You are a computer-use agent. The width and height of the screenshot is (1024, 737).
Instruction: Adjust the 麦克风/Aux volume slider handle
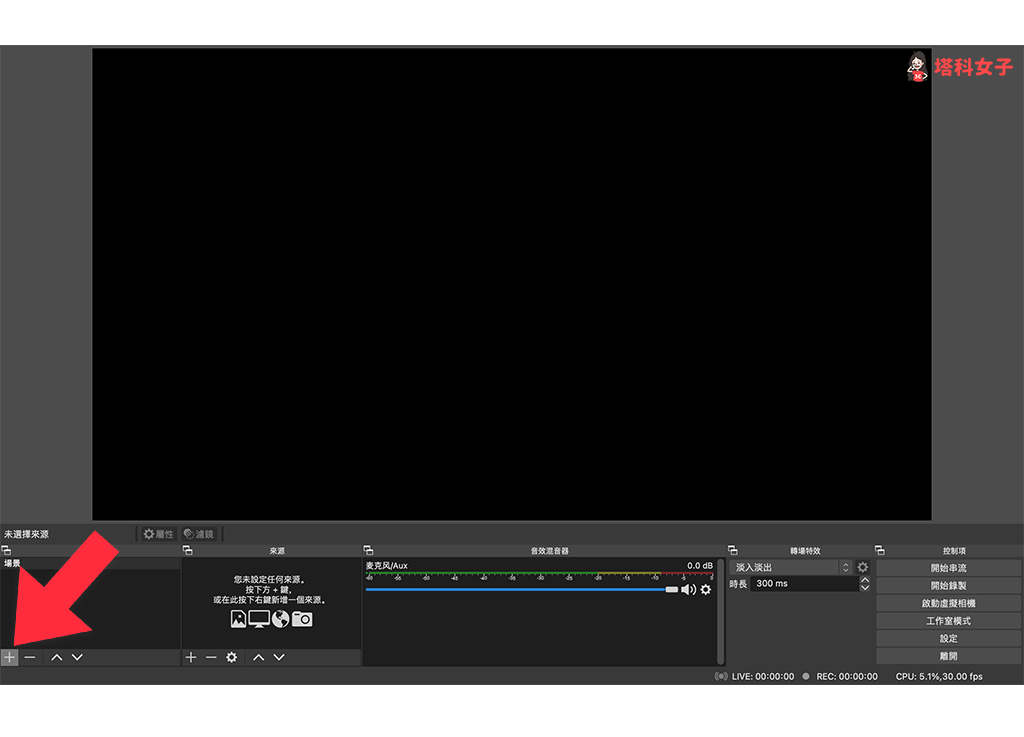point(672,590)
